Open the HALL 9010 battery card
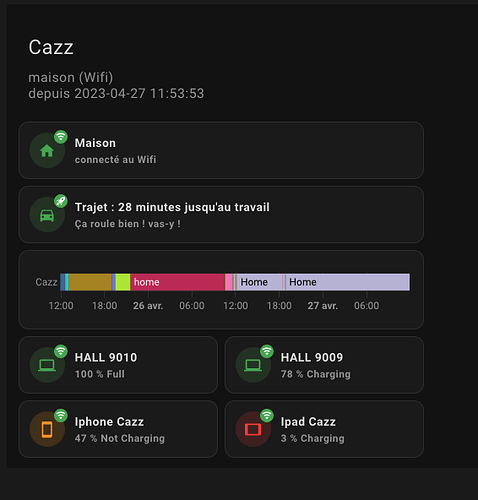Image resolution: width=478 pixels, height=500 pixels. (118, 365)
